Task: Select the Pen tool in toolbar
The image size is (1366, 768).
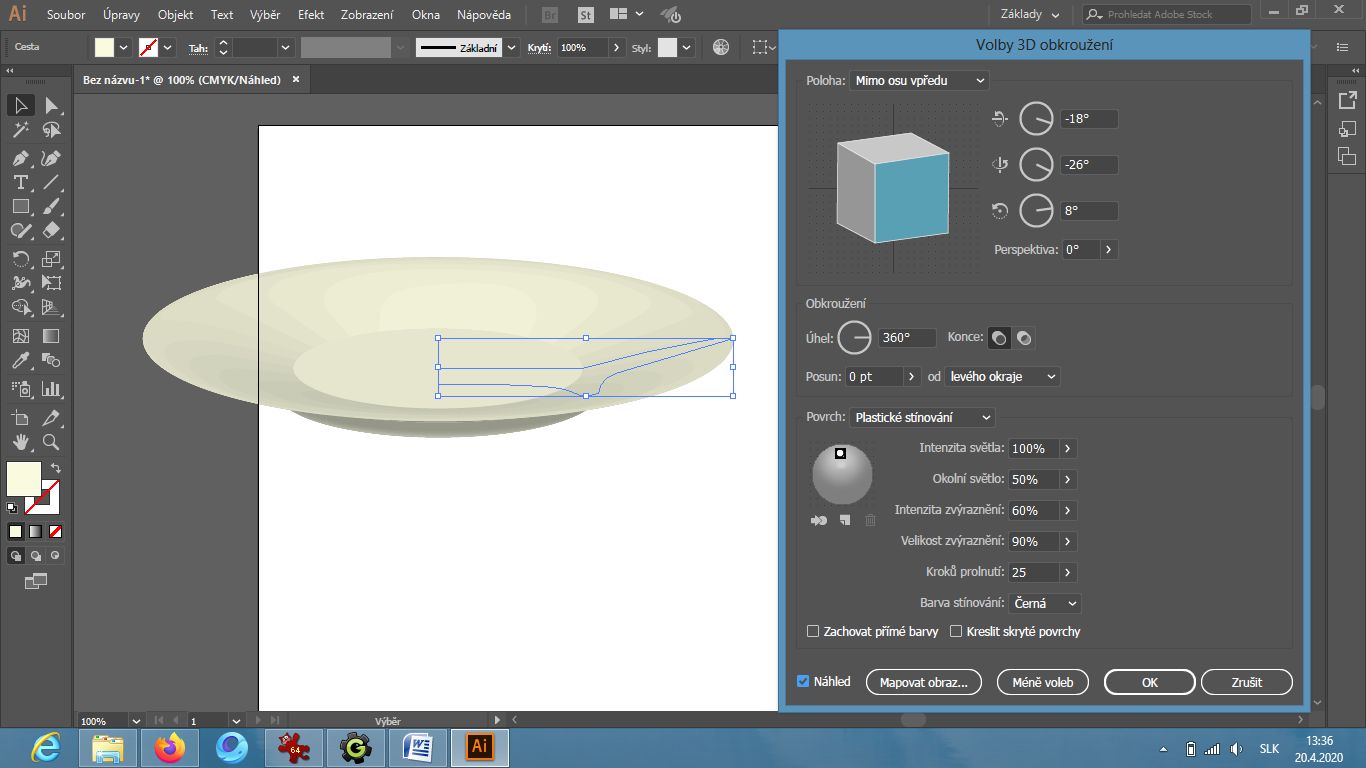Action: pos(20,158)
